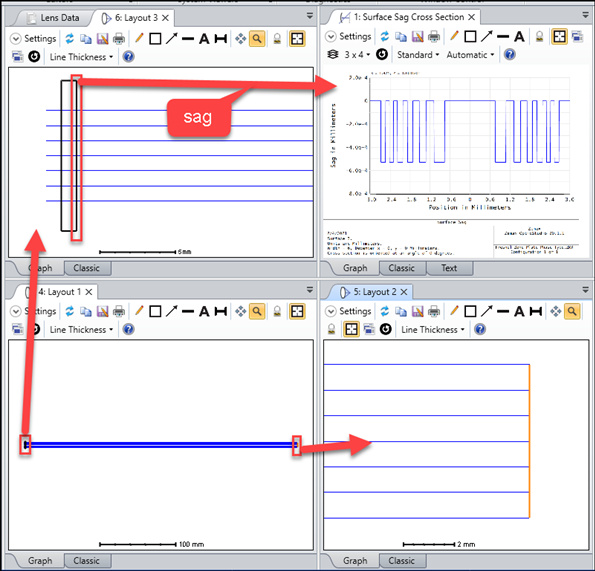The width and height of the screenshot is (595, 571).
Task: Refresh the Layout 3 window
Action: [69, 39]
